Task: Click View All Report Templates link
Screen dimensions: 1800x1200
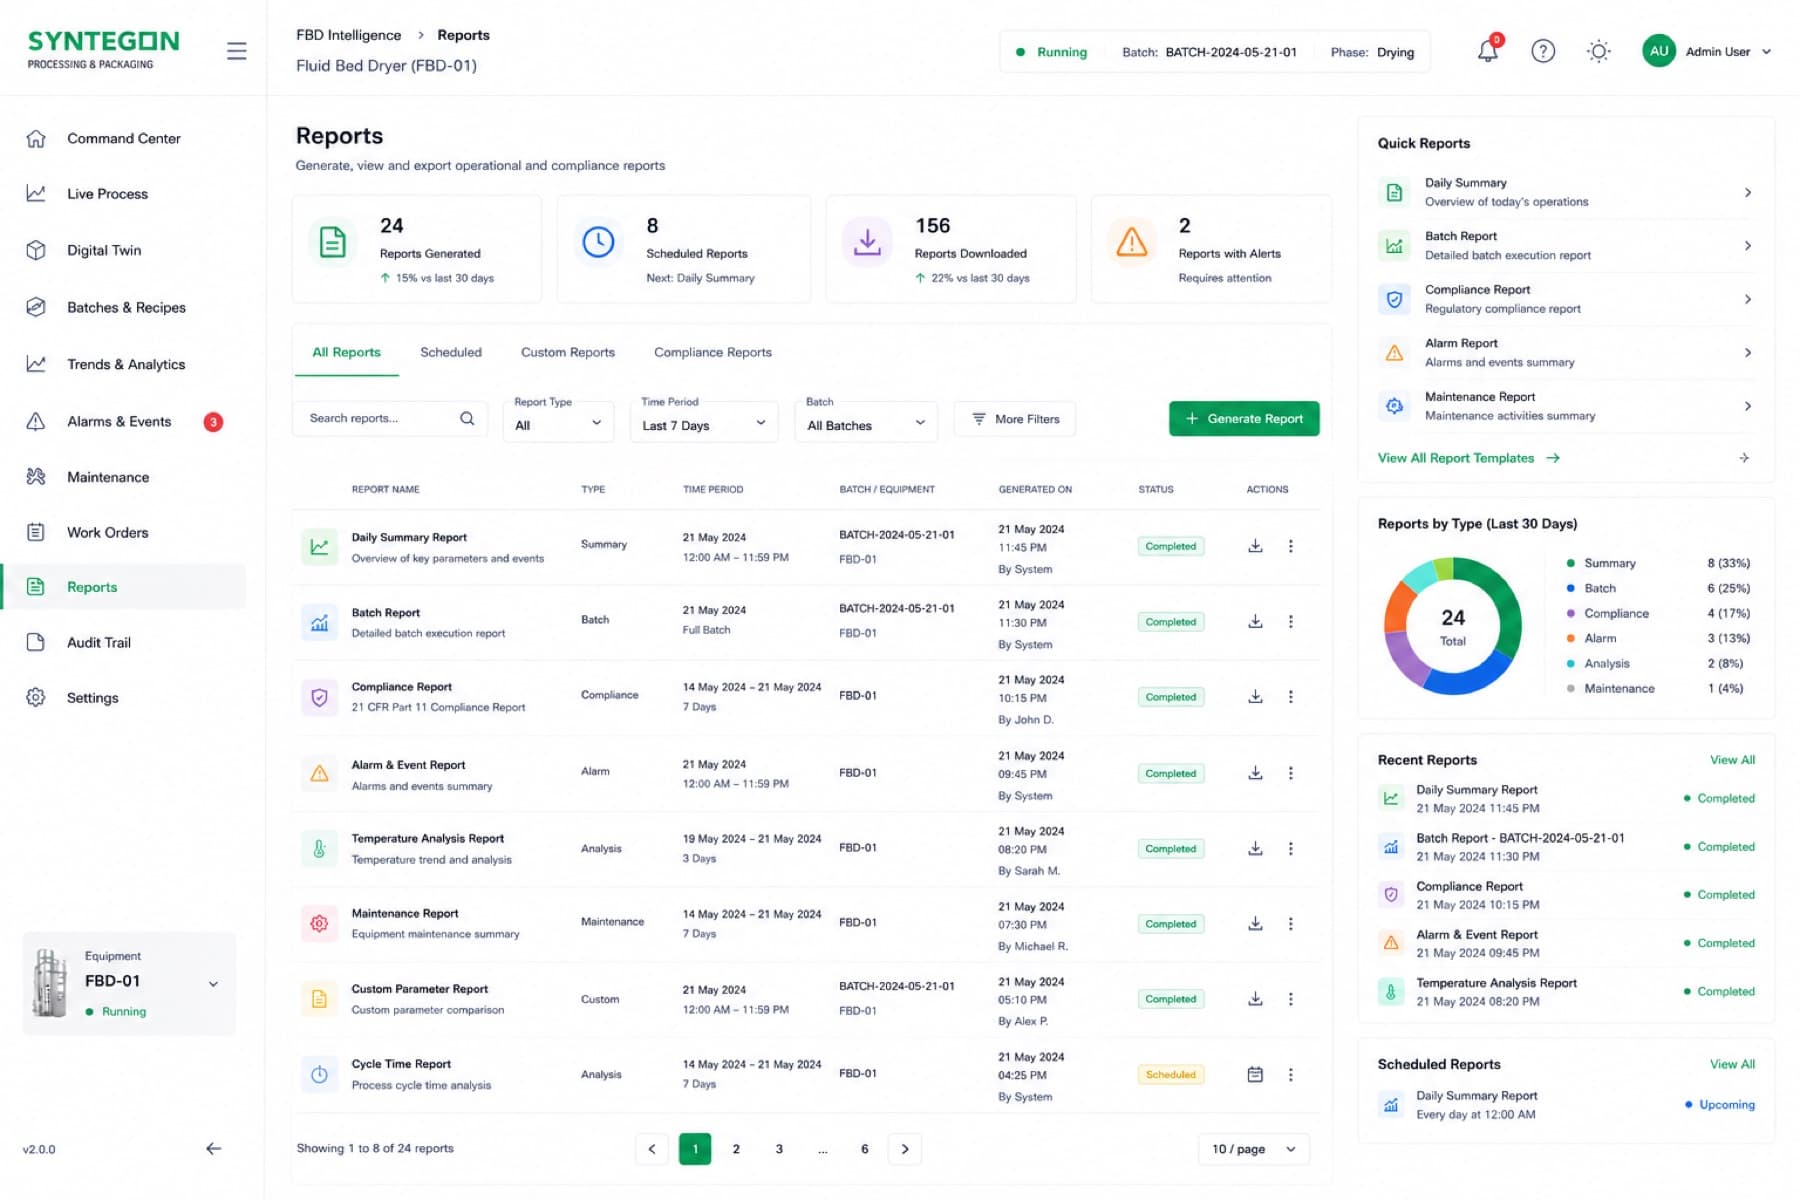Action: [1469, 458]
